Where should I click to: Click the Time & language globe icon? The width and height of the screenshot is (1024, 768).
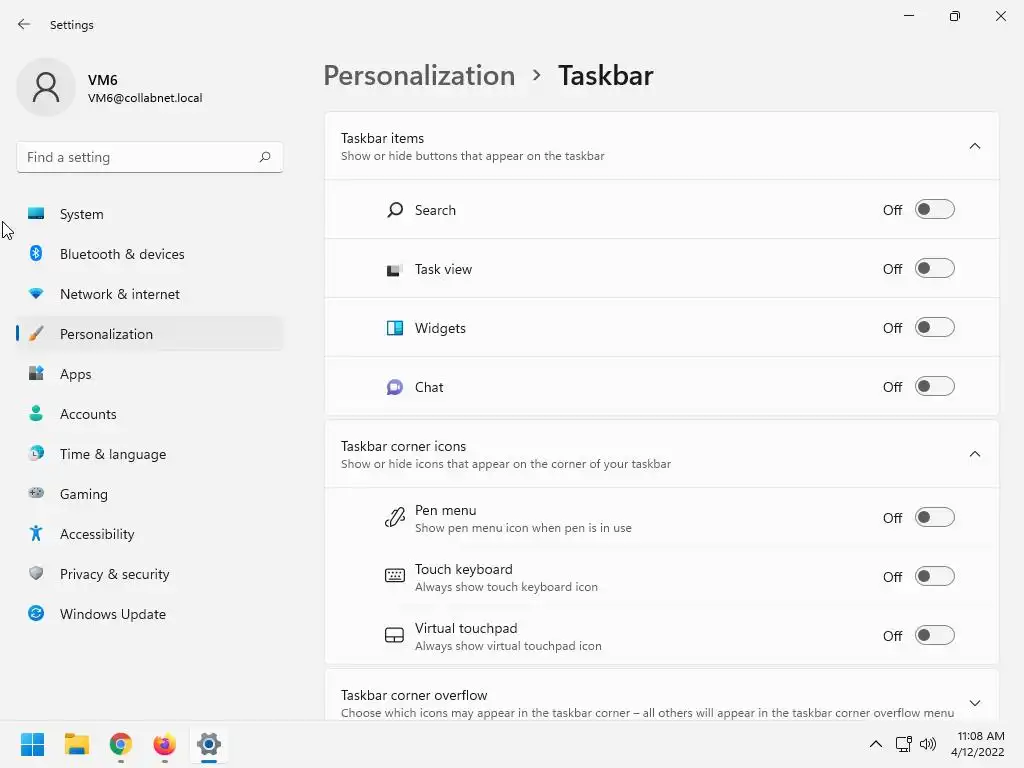[36, 453]
